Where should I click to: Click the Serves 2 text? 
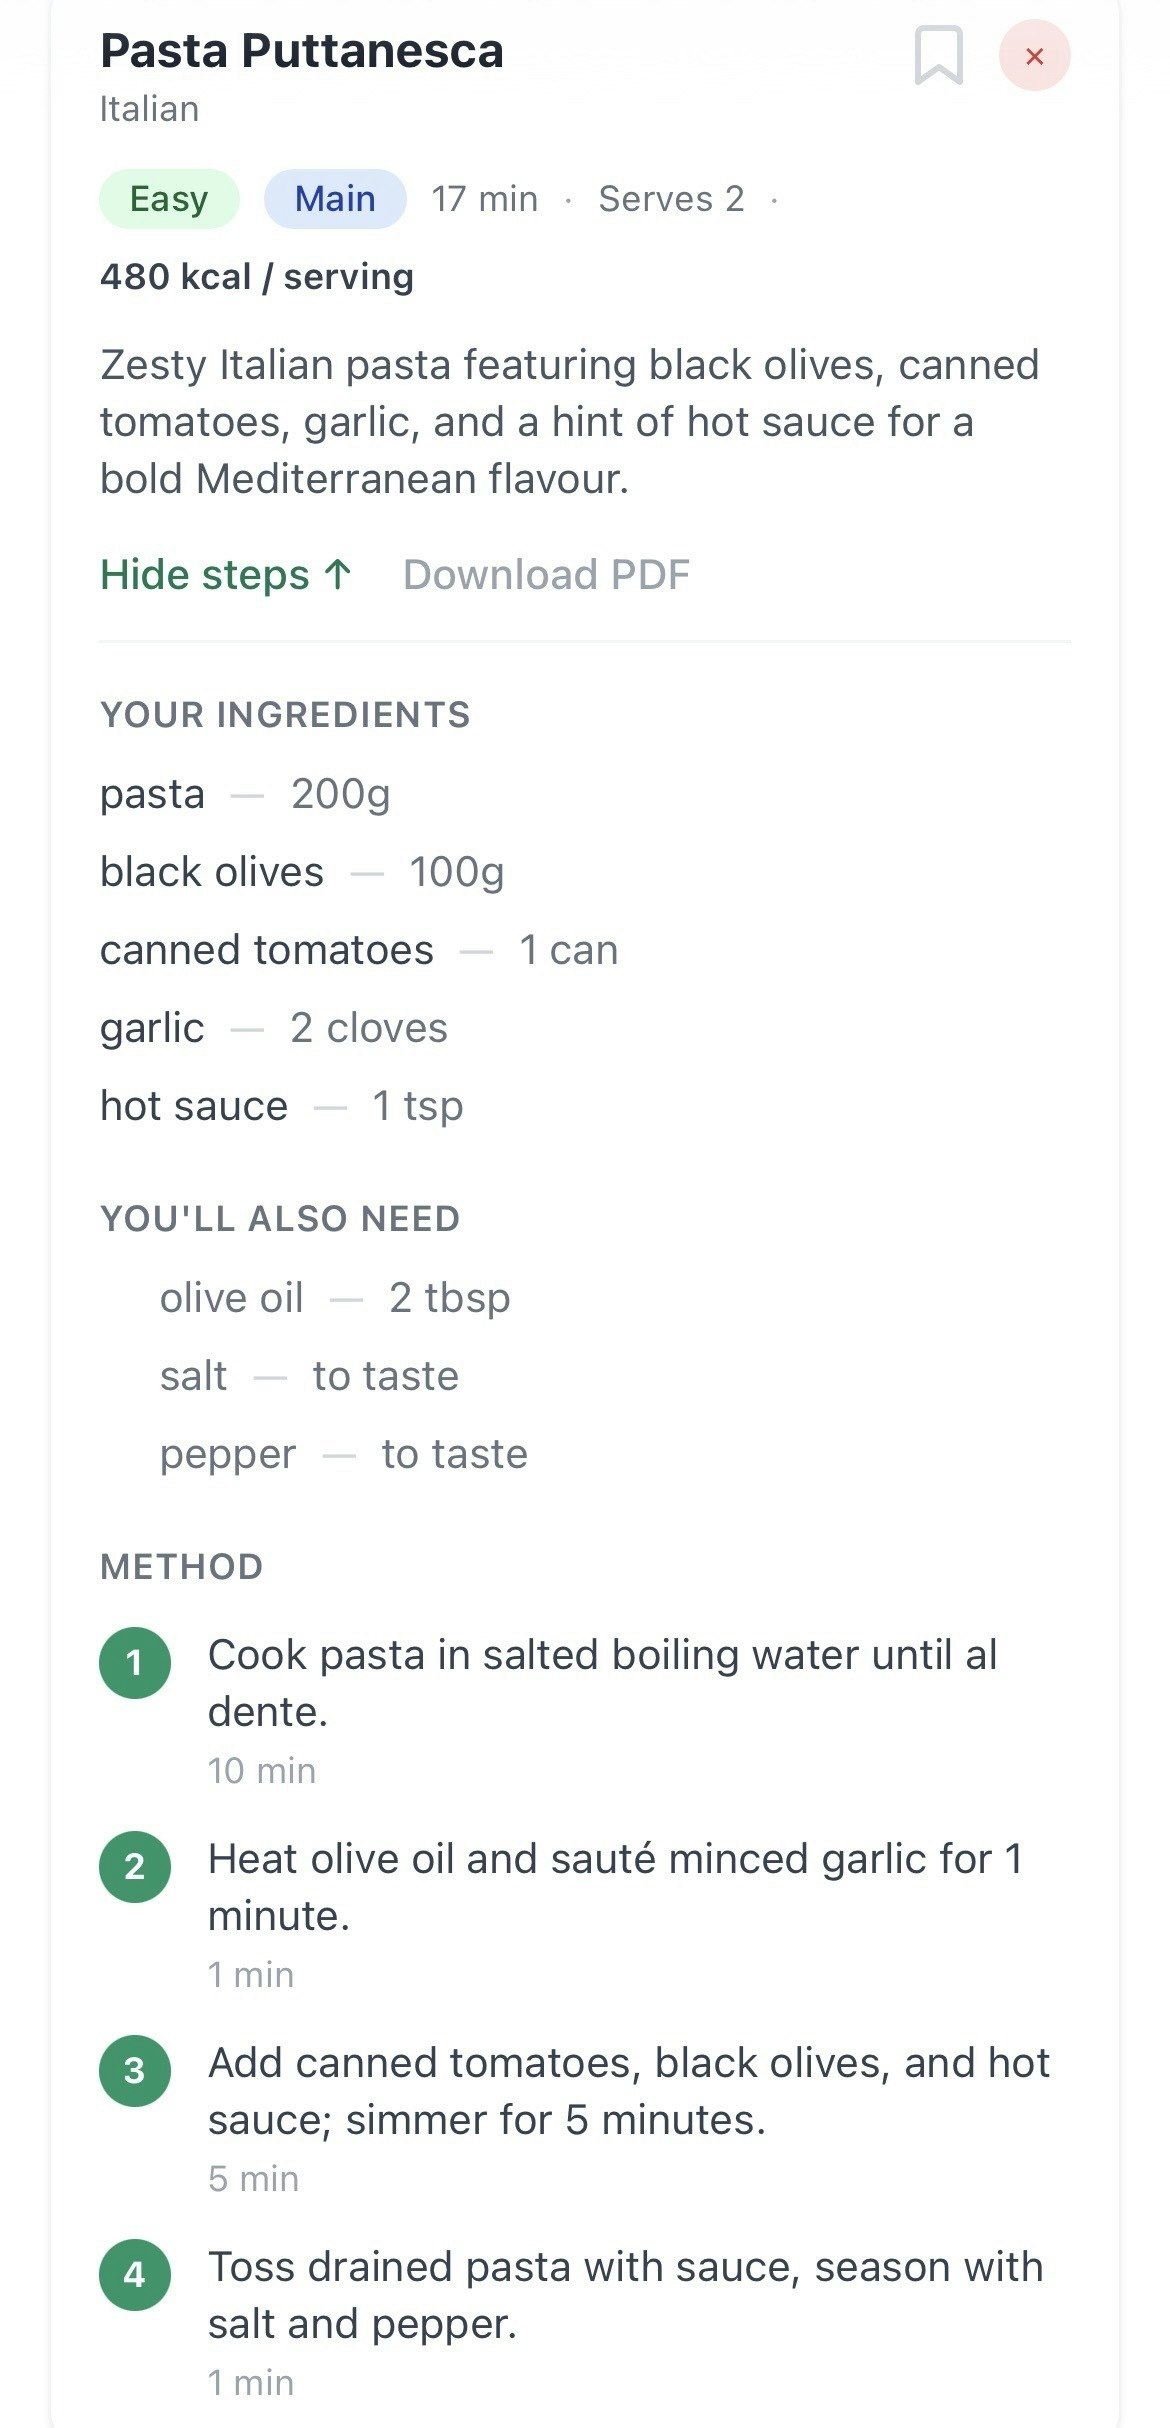tap(671, 199)
